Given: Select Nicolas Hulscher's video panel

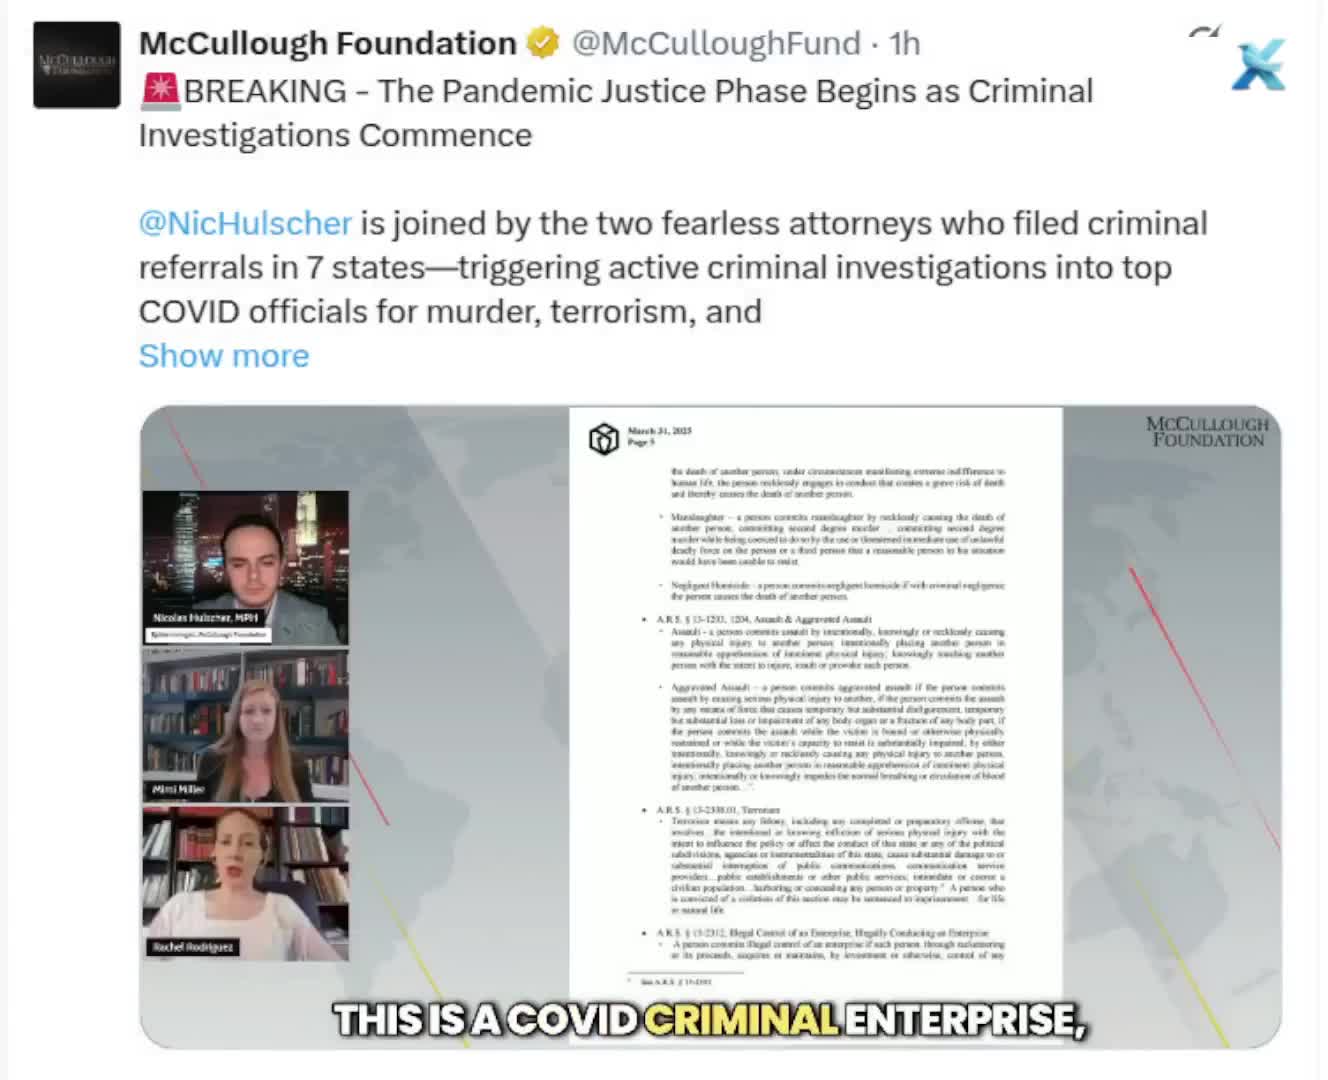Looking at the screenshot, I should tap(246, 567).
